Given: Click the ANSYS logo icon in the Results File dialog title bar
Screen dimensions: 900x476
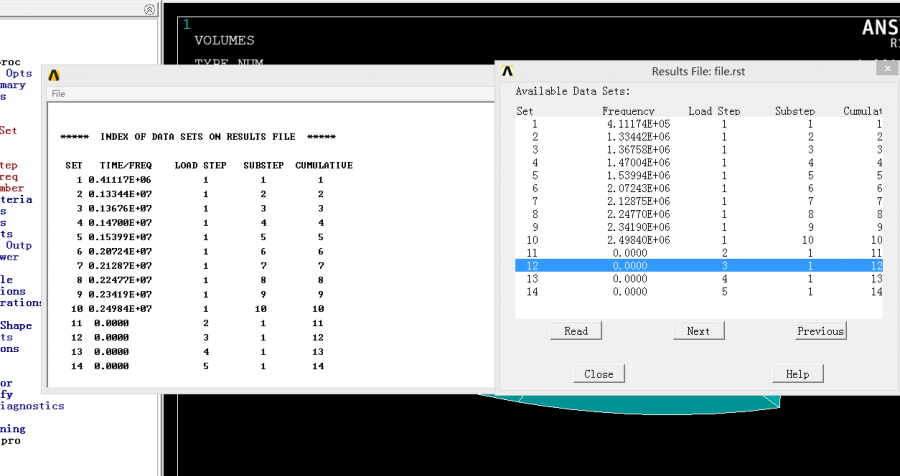Looking at the screenshot, I should tap(507, 71).
